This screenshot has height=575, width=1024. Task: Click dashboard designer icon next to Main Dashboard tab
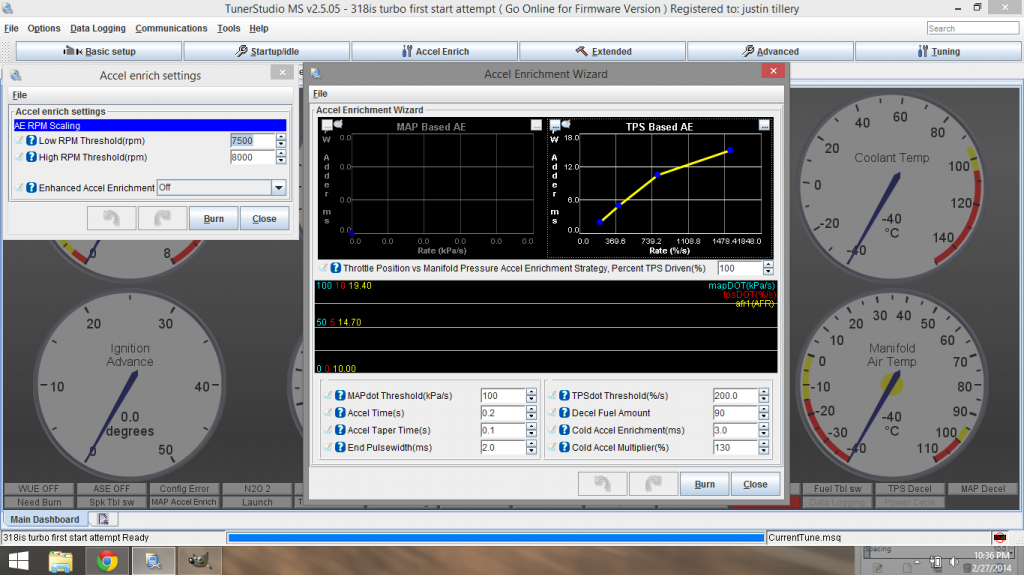(103, 519)
